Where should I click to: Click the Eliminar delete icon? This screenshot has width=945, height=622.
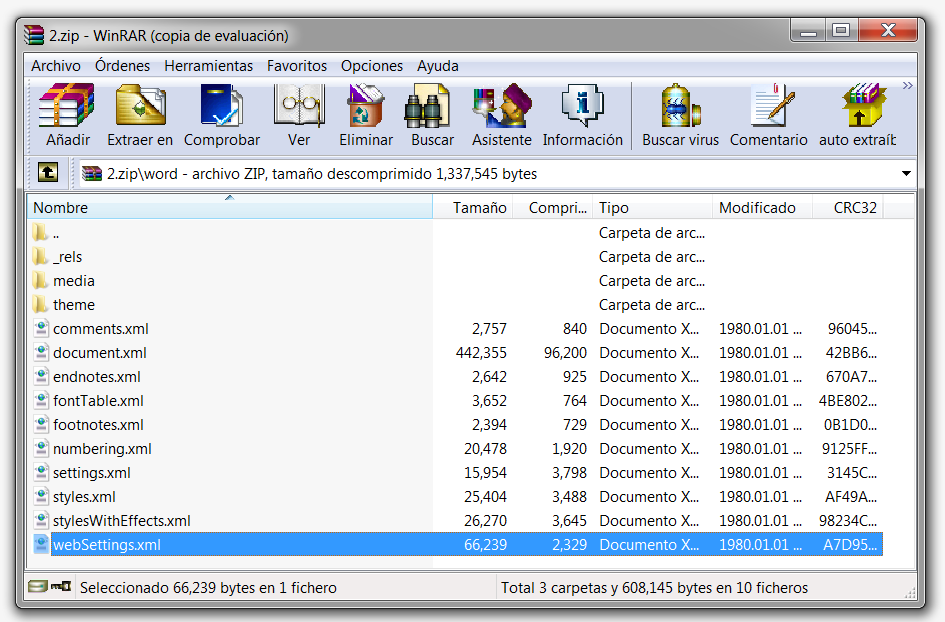coord(366,108)
